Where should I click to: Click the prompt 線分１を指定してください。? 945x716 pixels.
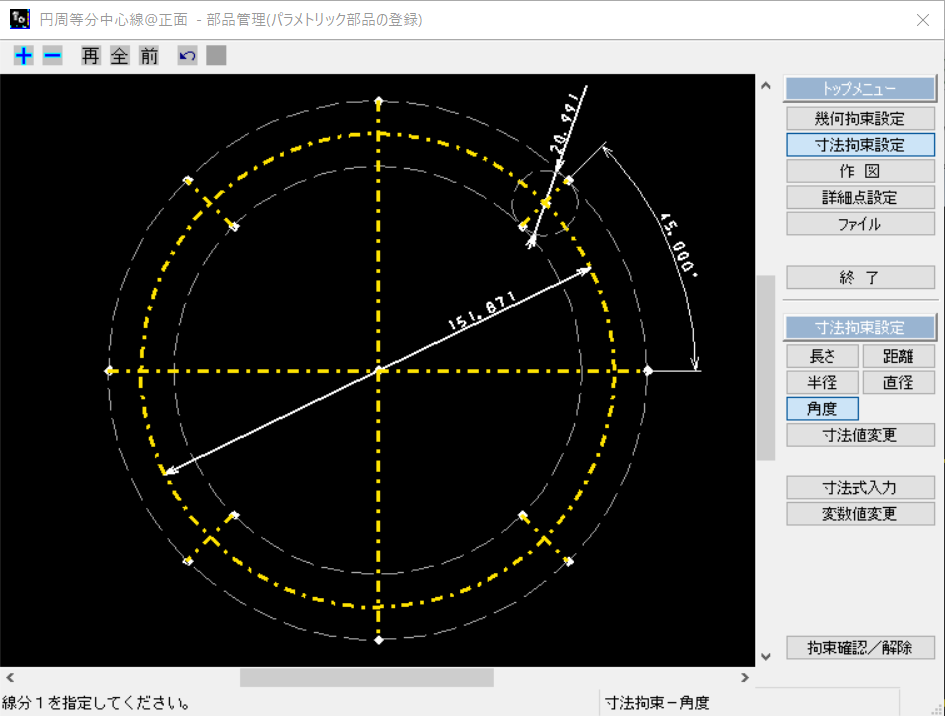(x=95, y=703)
